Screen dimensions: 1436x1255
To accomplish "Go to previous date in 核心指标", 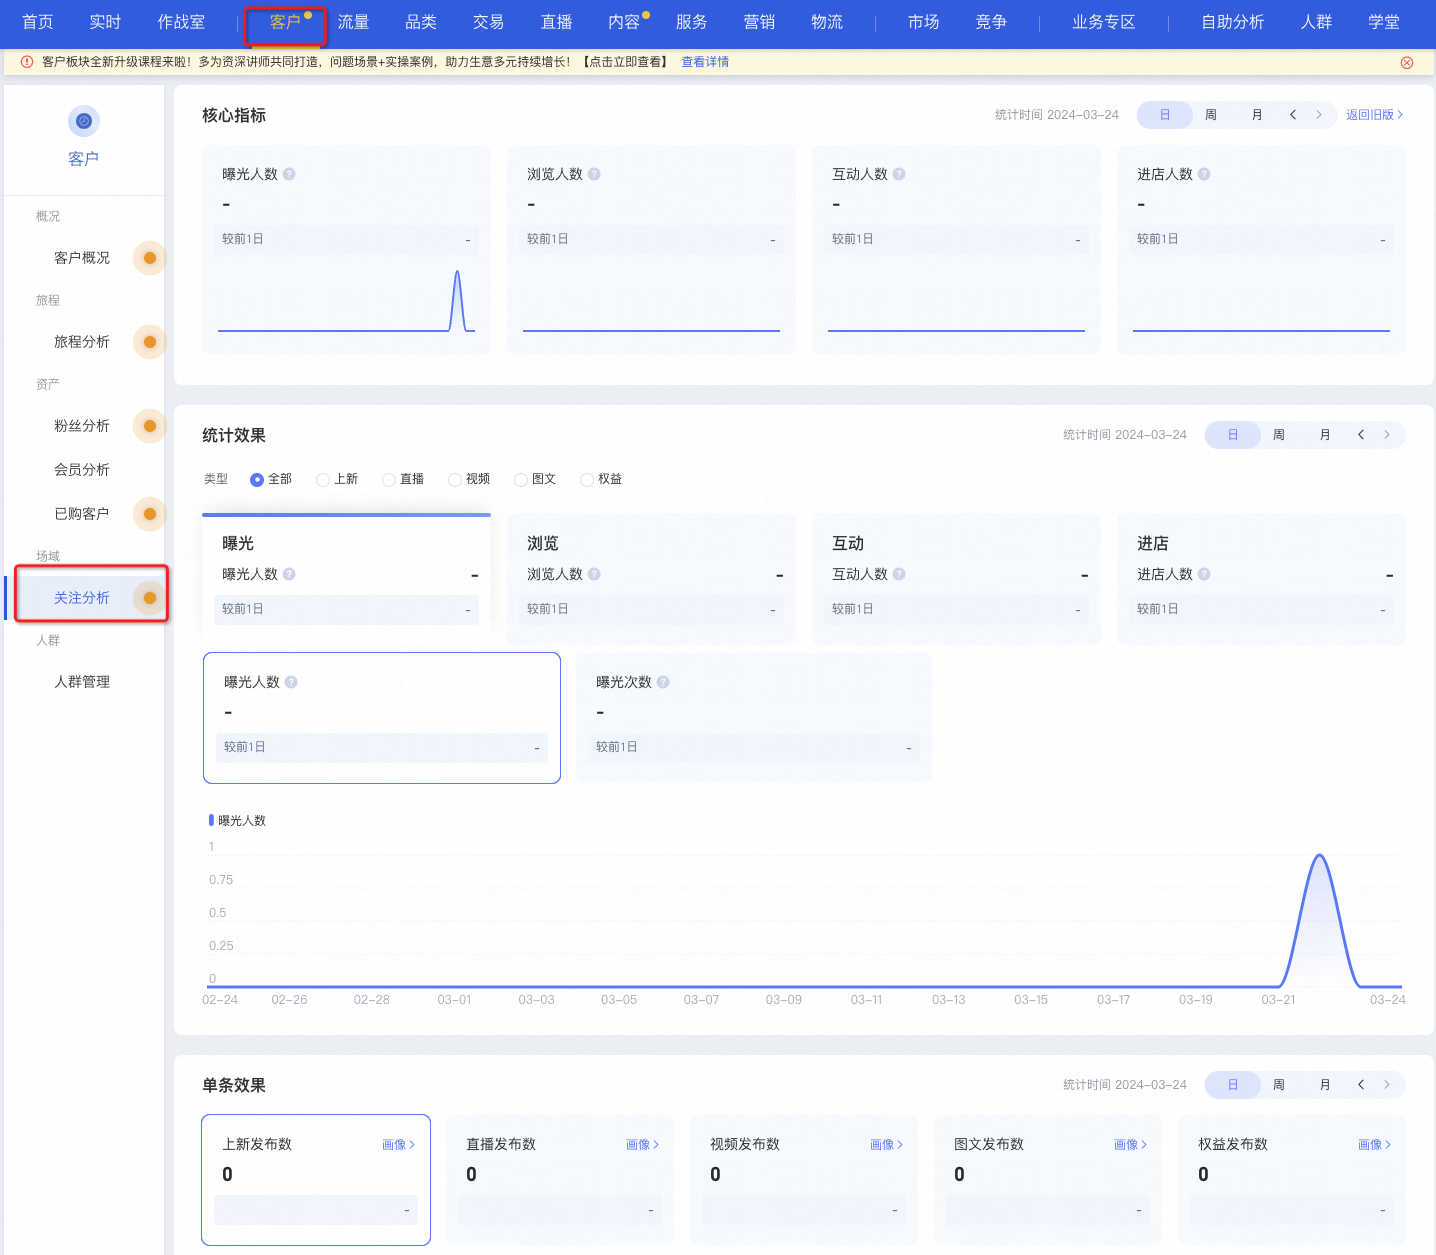I will click(x=1293, y=115).
